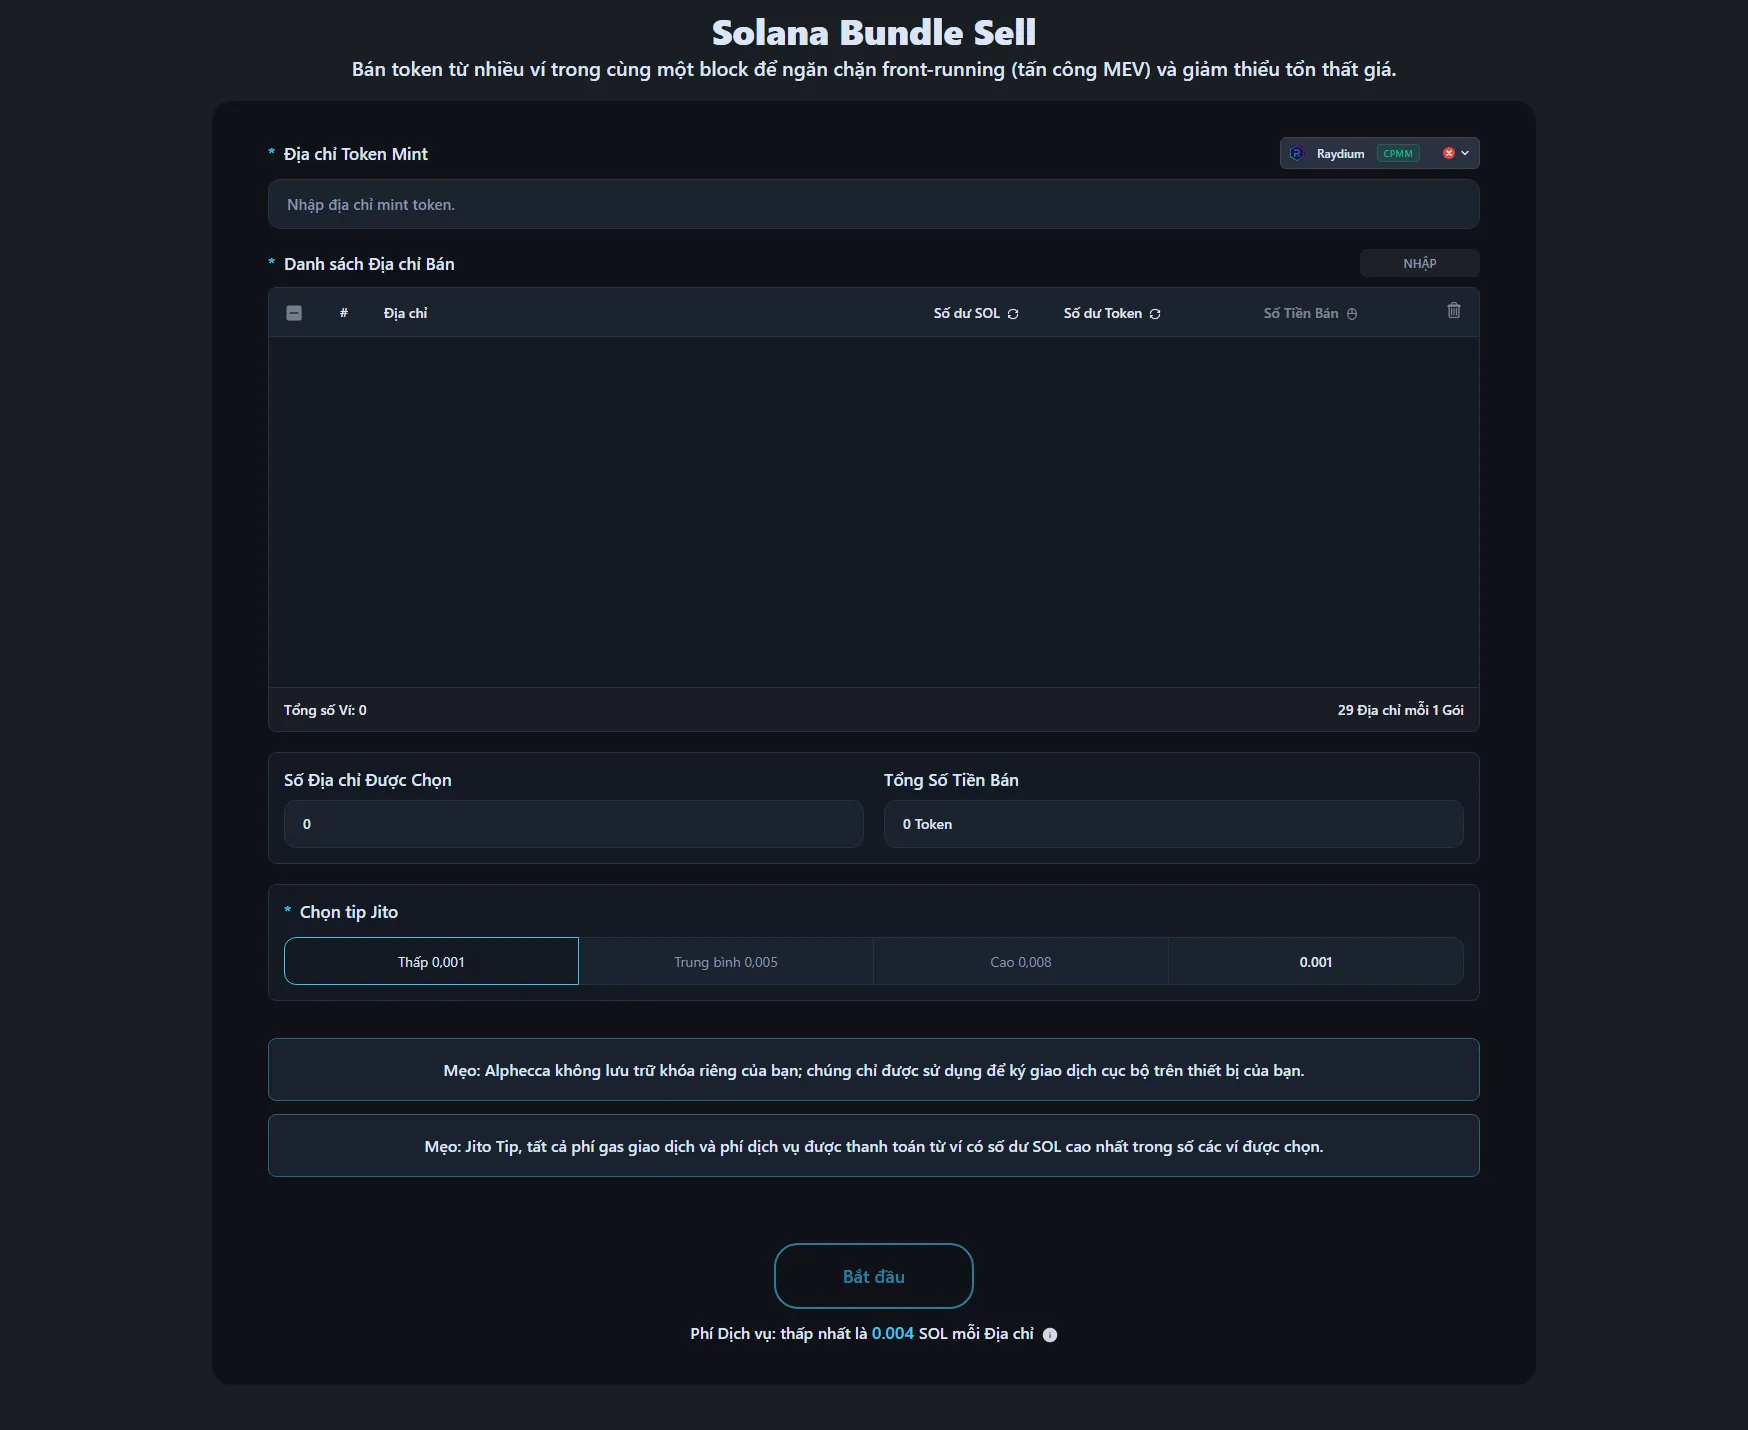Toggle the select-all checkbox in table header
Image resolution: width=1748 pixels, height=1430 pixels.
point(294,313)
